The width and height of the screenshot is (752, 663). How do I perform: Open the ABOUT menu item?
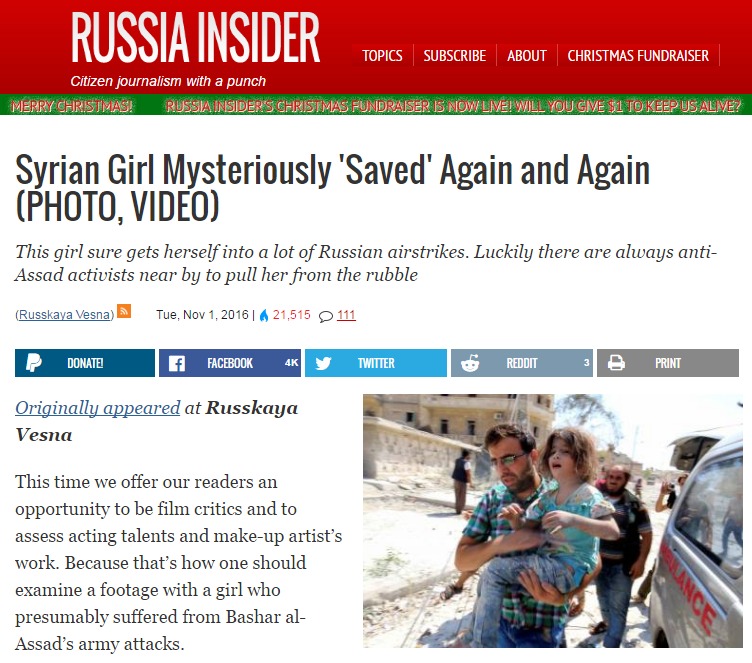(x=527, y=56)
